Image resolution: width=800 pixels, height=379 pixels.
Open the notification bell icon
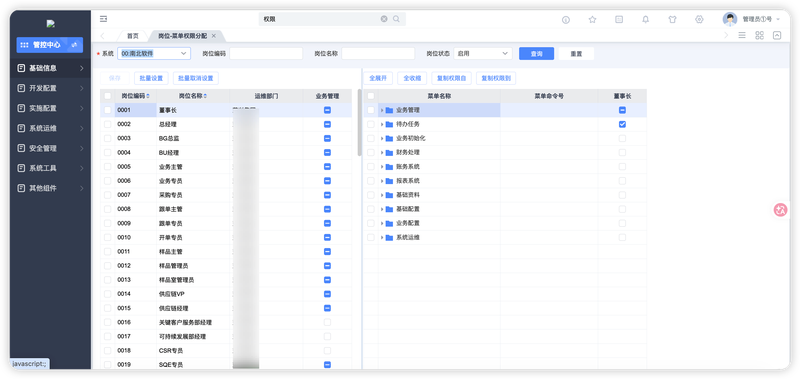(x=645, y=19)
